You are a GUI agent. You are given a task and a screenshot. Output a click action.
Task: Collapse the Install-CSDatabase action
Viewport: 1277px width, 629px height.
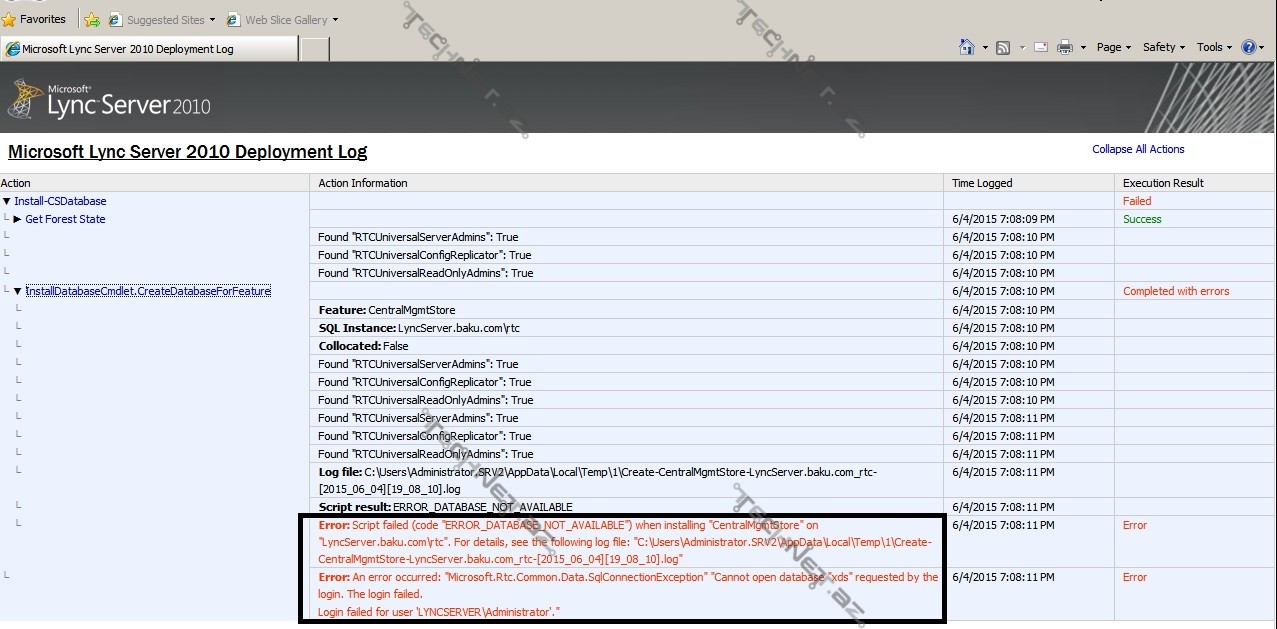[x=7, y=201]
